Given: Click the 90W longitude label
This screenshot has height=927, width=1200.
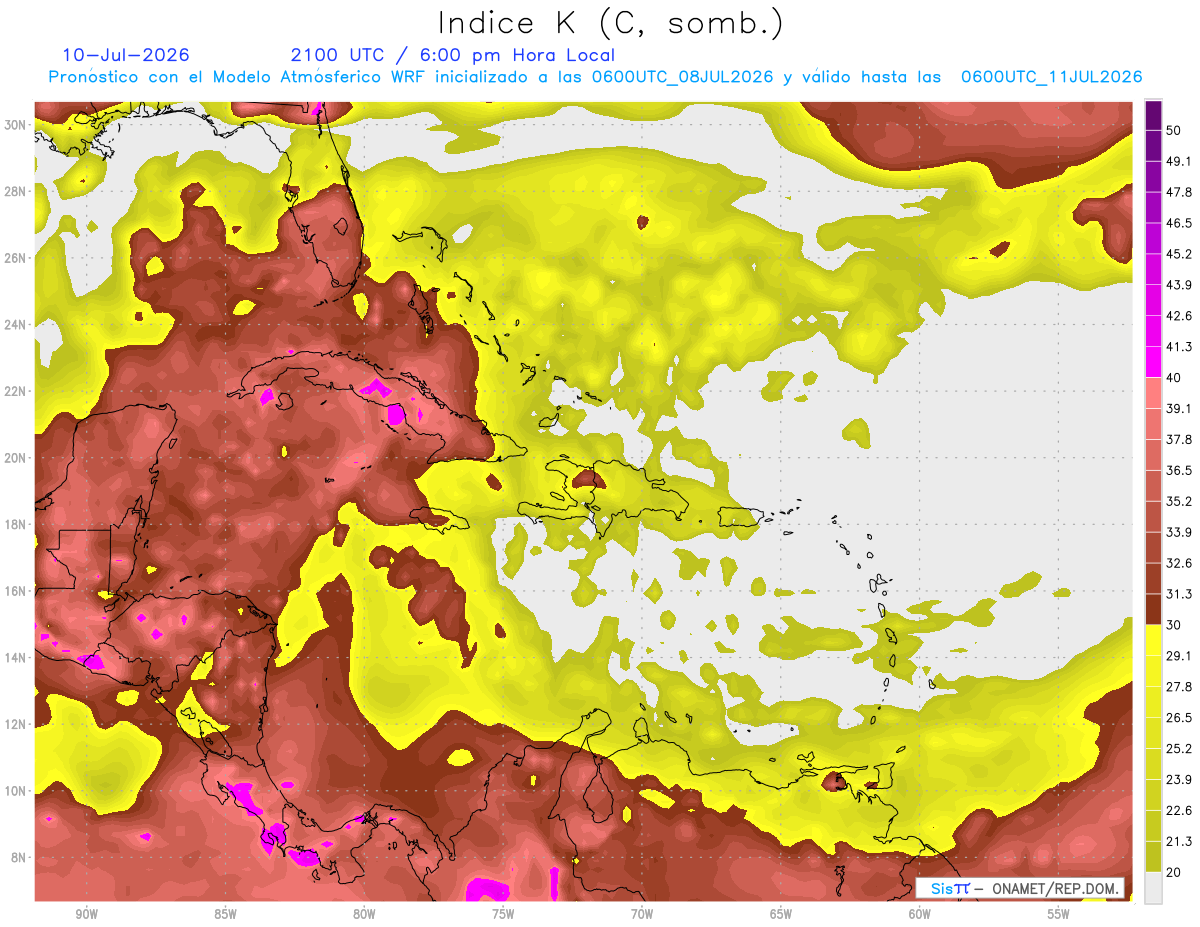Looking at the screenshot, I should click(87, 914).
